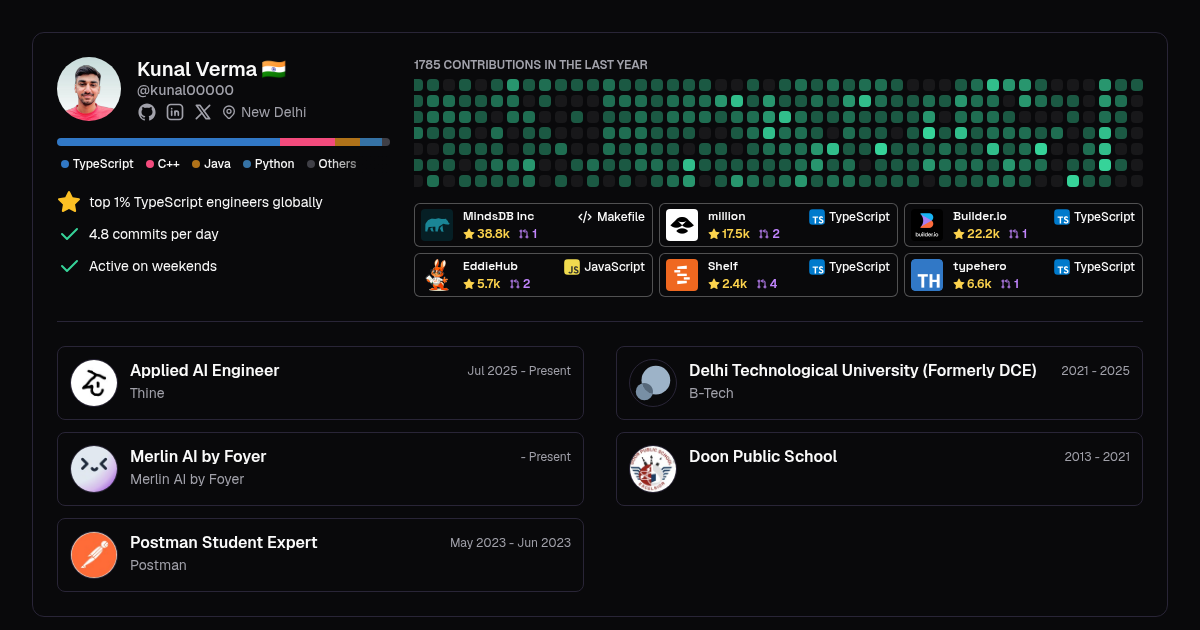
Task: Click the gold star top 1% badge
Action: click(69, 202)
